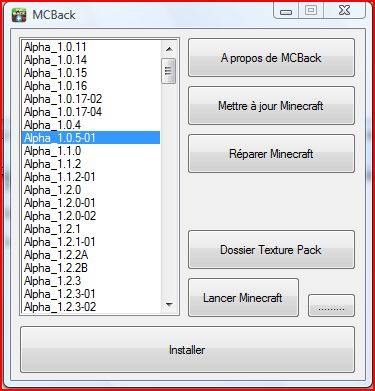Select Alpha_1.0.14 in the list

(91, 60)
